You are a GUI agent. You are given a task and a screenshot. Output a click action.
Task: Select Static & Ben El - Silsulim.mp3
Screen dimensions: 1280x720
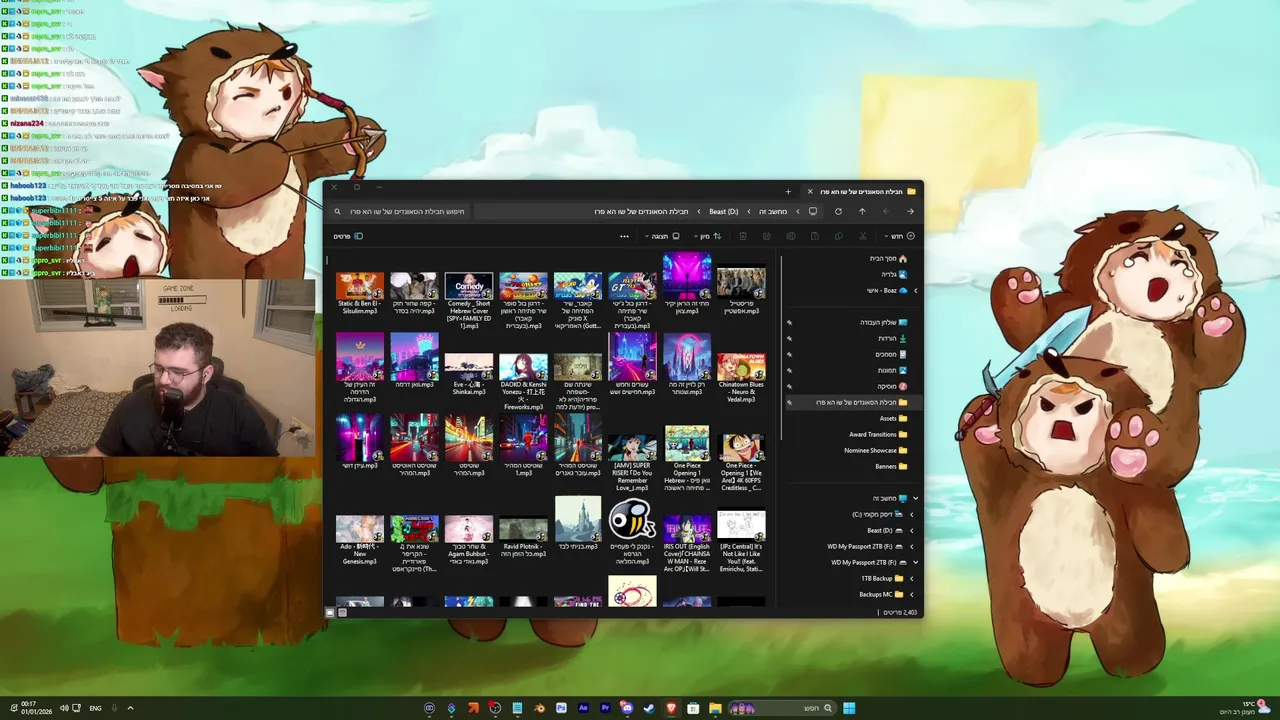360,294
